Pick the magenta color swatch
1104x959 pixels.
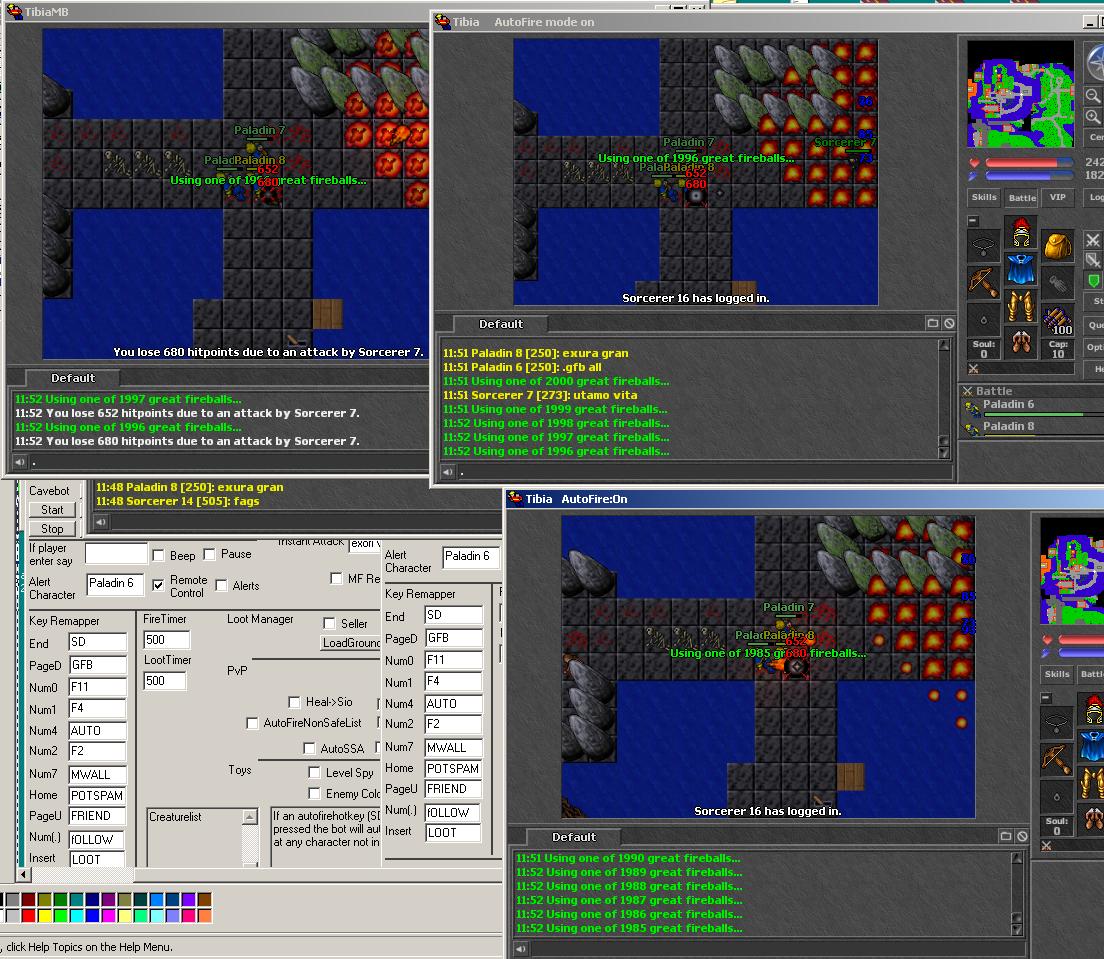(x=108, y=915)
